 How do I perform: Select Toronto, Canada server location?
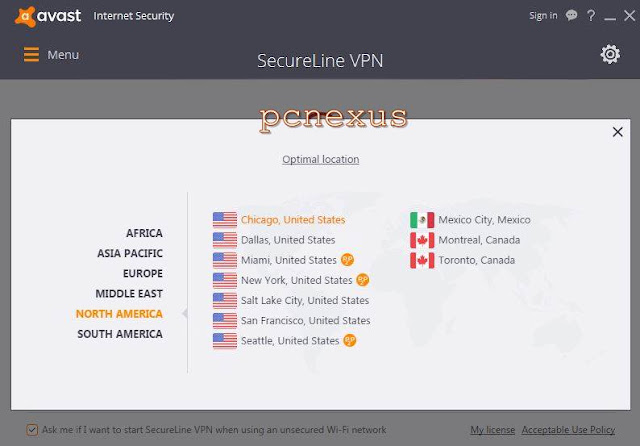click(462, 260)
